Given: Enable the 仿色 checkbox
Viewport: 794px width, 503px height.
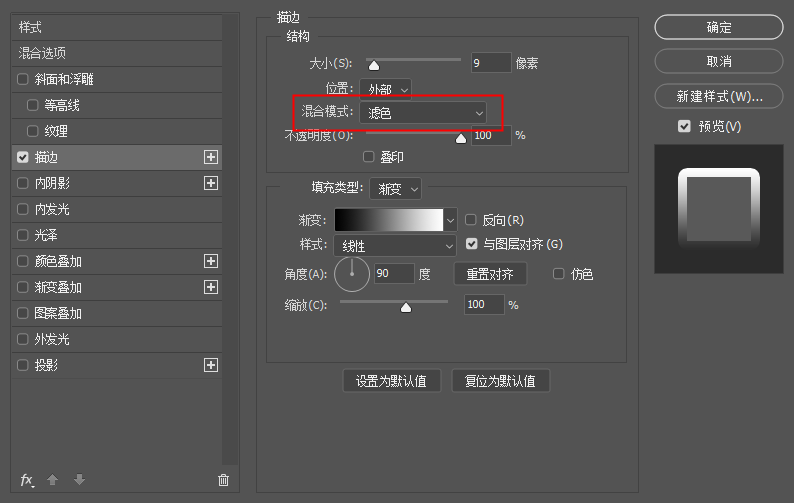Looking at the screenshot, I should click(558, 274).
